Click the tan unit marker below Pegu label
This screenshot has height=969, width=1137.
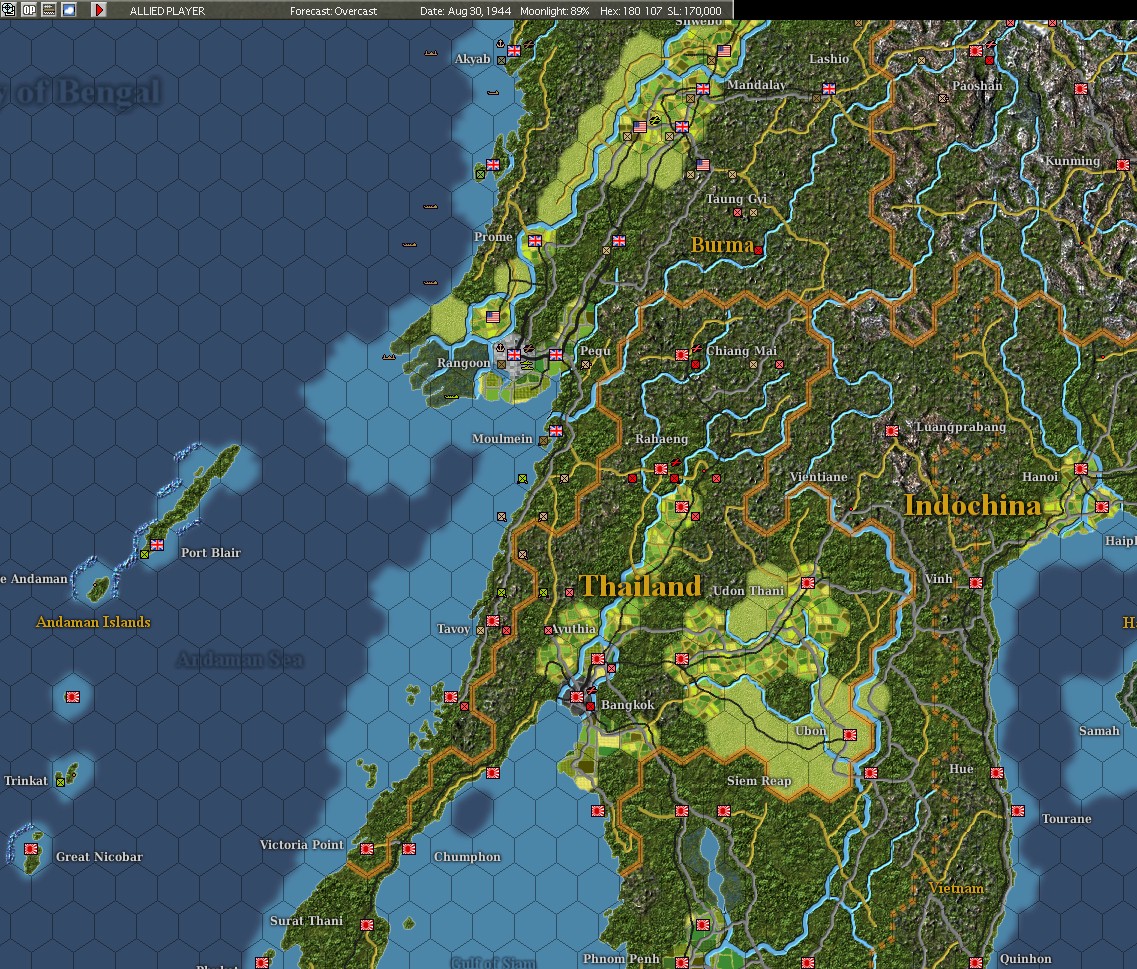click(x=586, y=365)
